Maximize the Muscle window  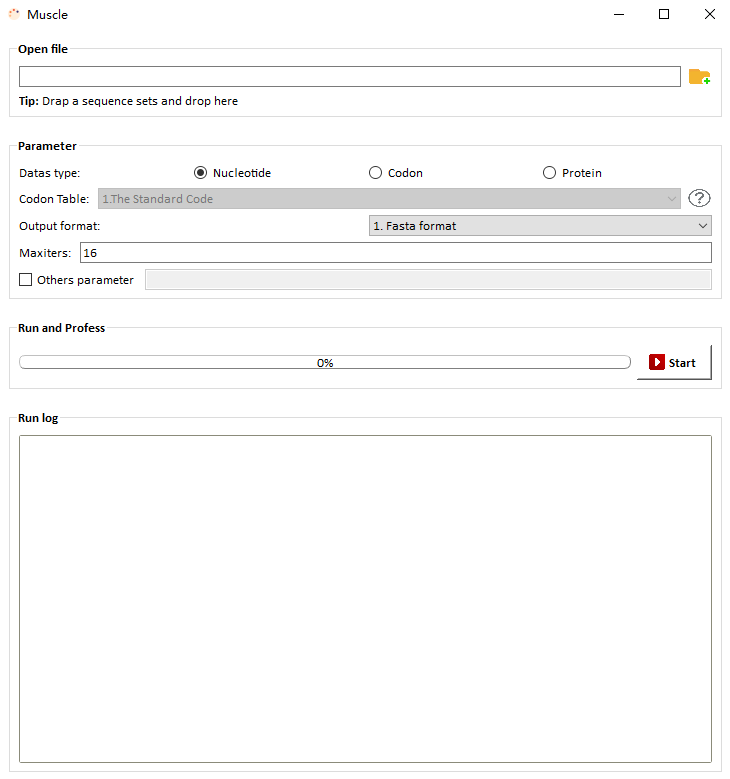tap(664, 14)
